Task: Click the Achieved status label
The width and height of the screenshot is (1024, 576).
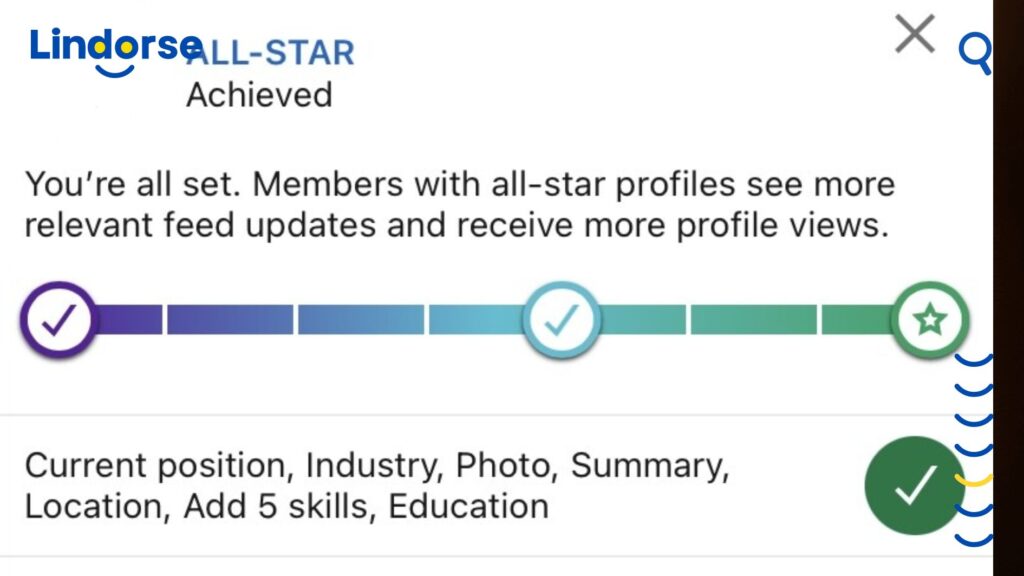Action: [x=259, y=95]
